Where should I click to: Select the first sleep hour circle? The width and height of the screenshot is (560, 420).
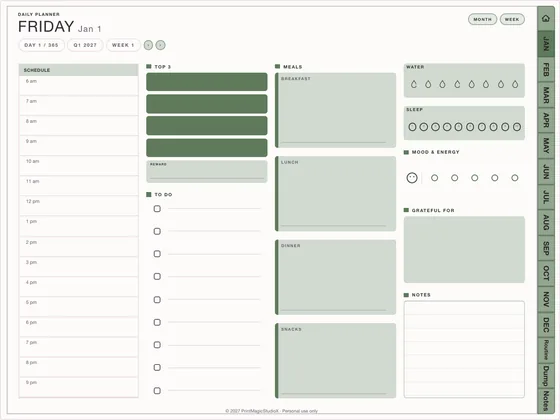pyautogui.click(x=412, y=127)
